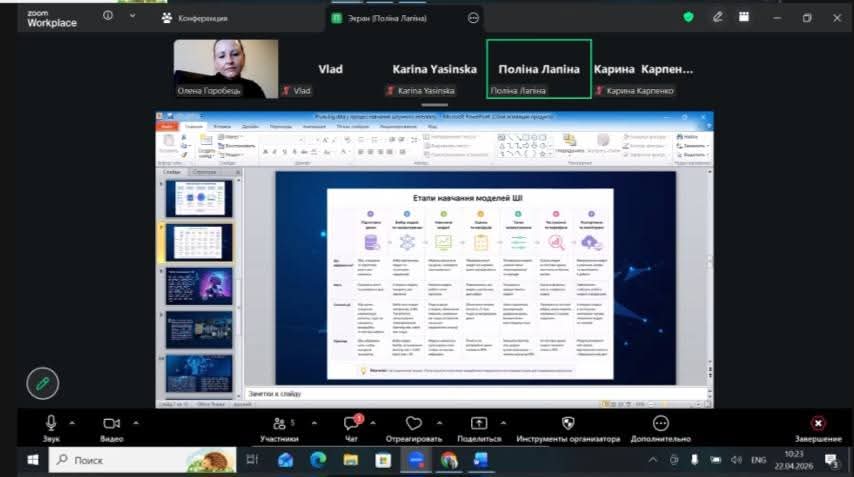Expand video options arrow next to Видео
Image resolution: width=854 pixels, height=477 pixels.
tap(135, 420)
